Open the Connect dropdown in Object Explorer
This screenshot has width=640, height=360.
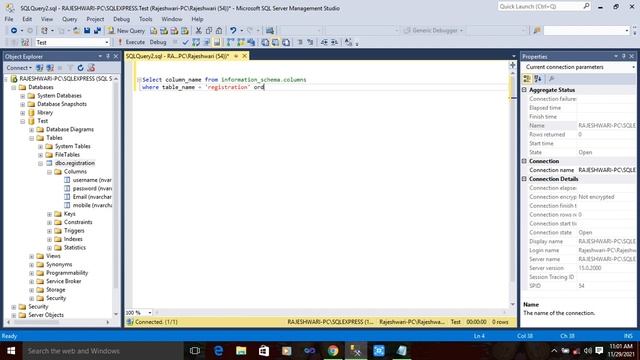[19, 68]
